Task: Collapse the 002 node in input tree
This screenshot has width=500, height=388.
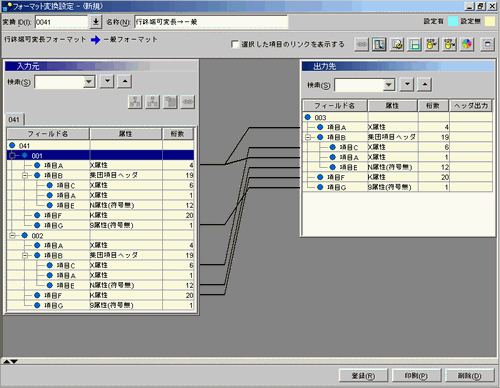Action: pyautogui.click(x=12, y=236)
